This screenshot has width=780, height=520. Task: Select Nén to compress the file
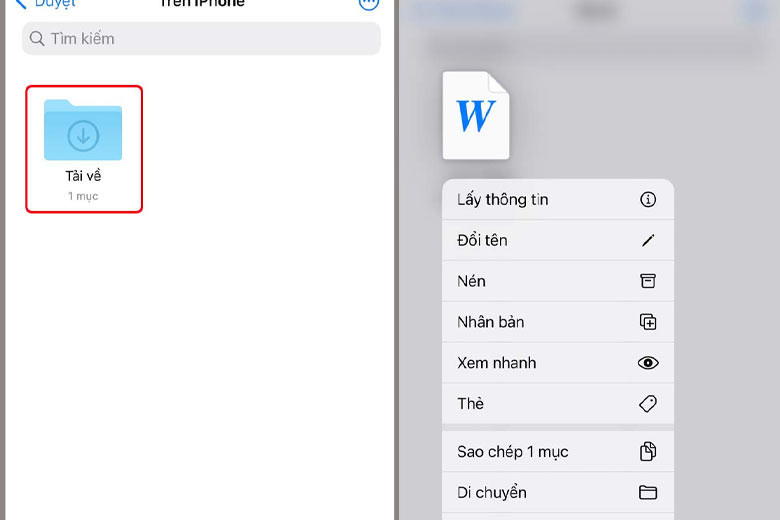pos(558,281)
